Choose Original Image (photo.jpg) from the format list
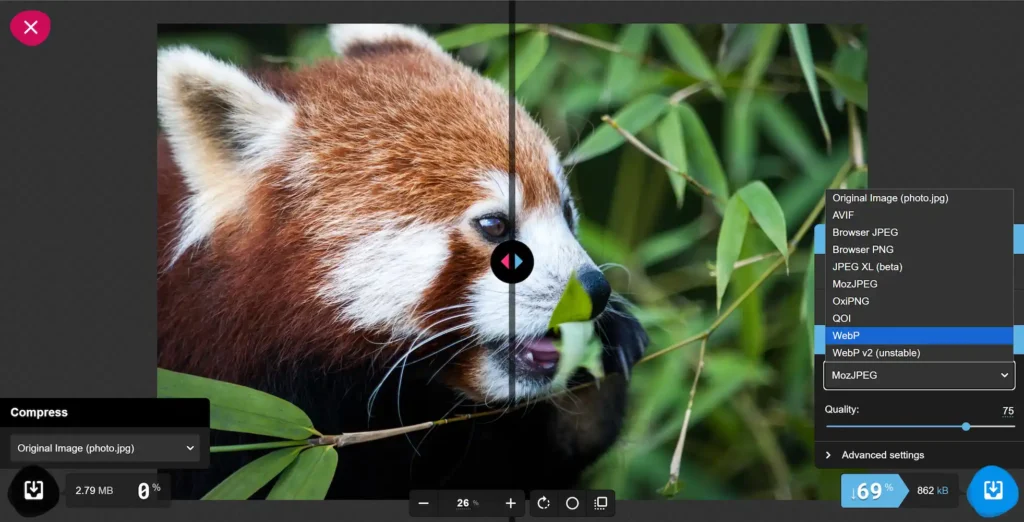 click(x=919, y=198)
